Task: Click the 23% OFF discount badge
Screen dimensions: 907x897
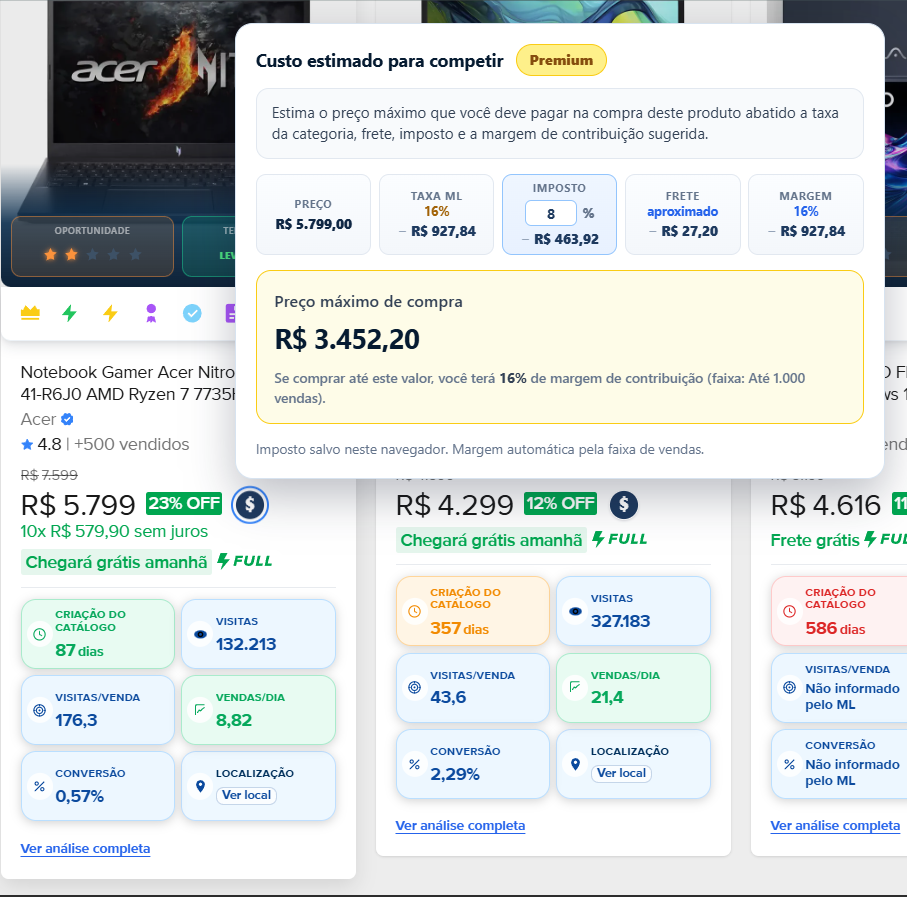Action: [x=184, y=503]
